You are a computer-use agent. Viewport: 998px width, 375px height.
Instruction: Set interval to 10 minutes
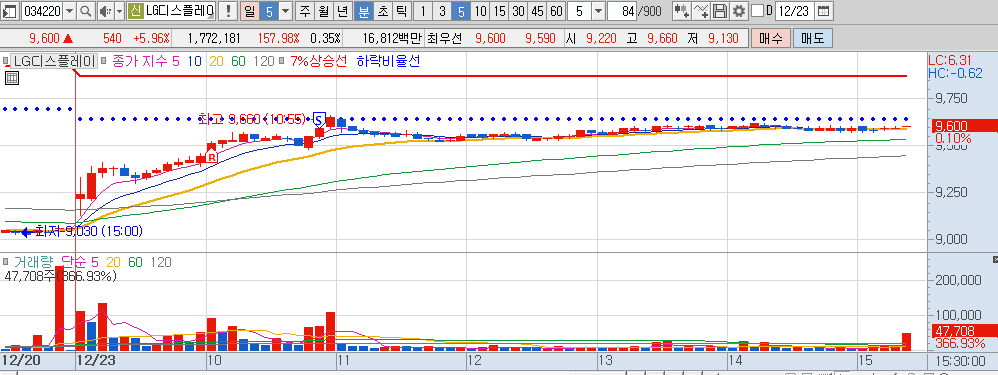click(x=481, y=10)
